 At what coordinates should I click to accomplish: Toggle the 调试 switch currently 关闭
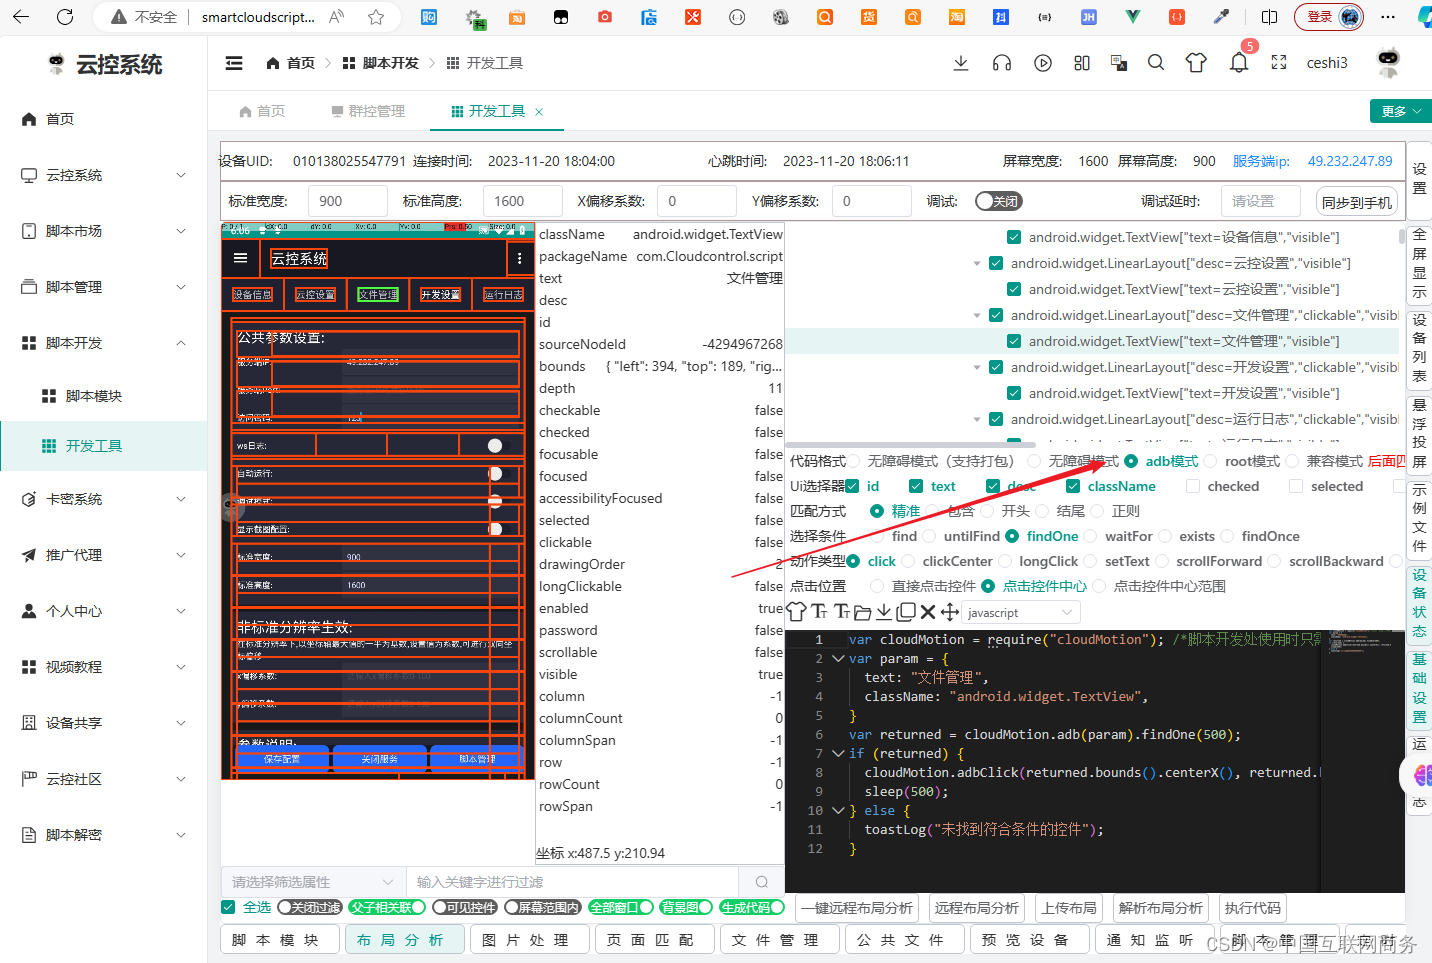pyautogui.click(x=998, y=201)
